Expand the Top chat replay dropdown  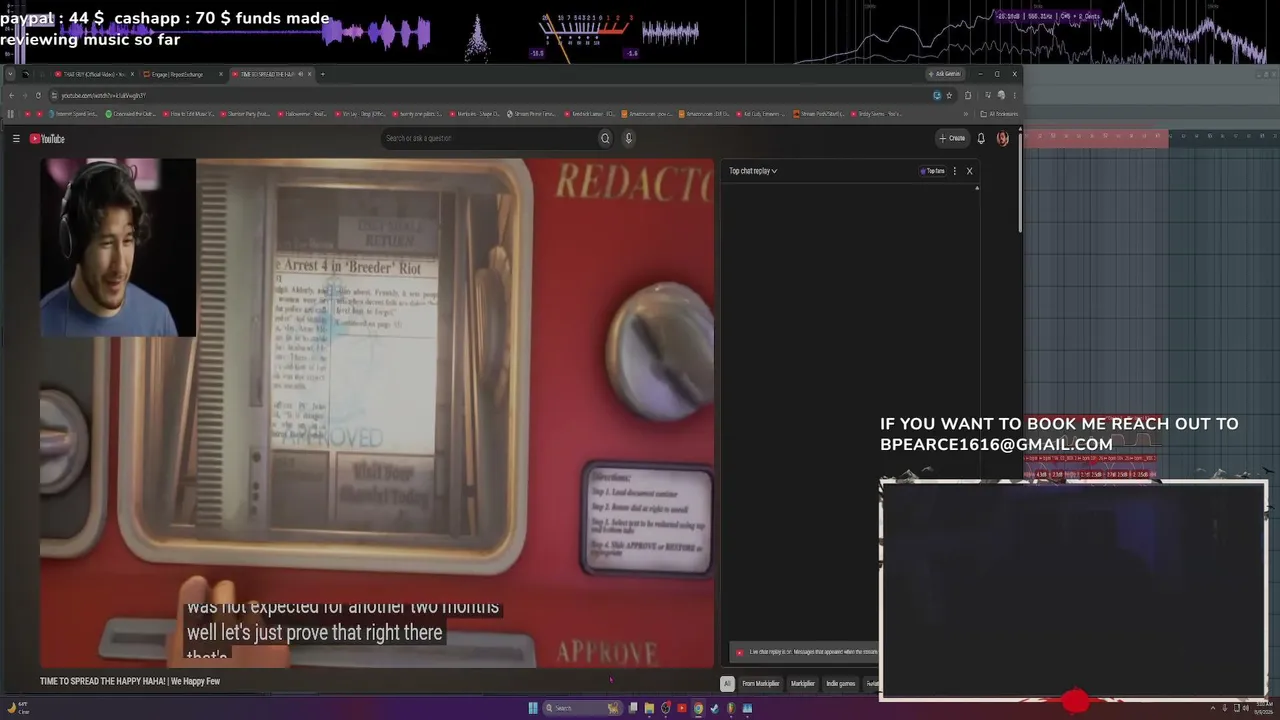[x=753, y=171]
